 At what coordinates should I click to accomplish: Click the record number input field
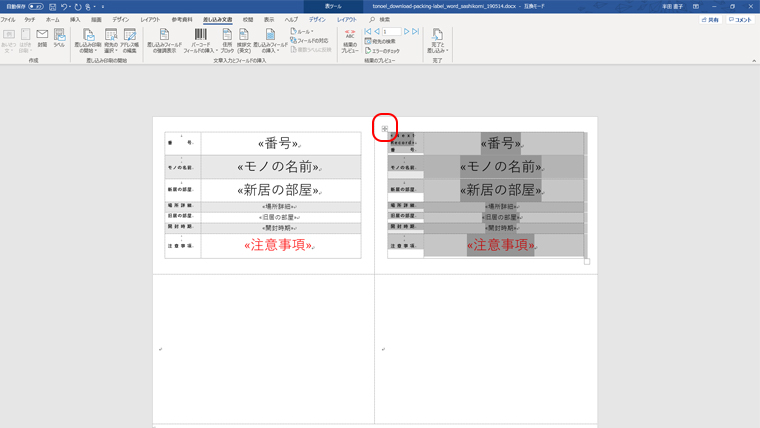[x=391, y=31]
